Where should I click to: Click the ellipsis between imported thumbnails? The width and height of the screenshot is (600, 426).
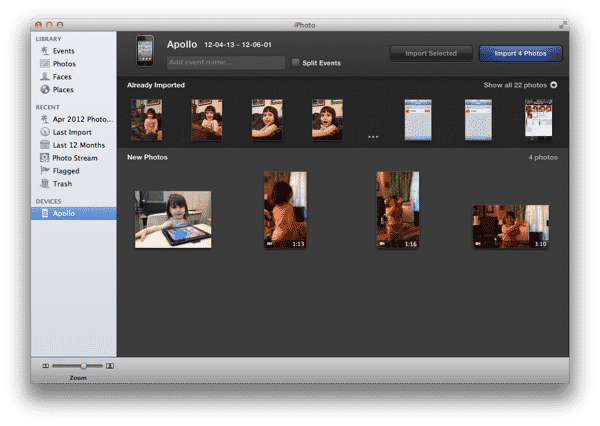pos(373,137)
